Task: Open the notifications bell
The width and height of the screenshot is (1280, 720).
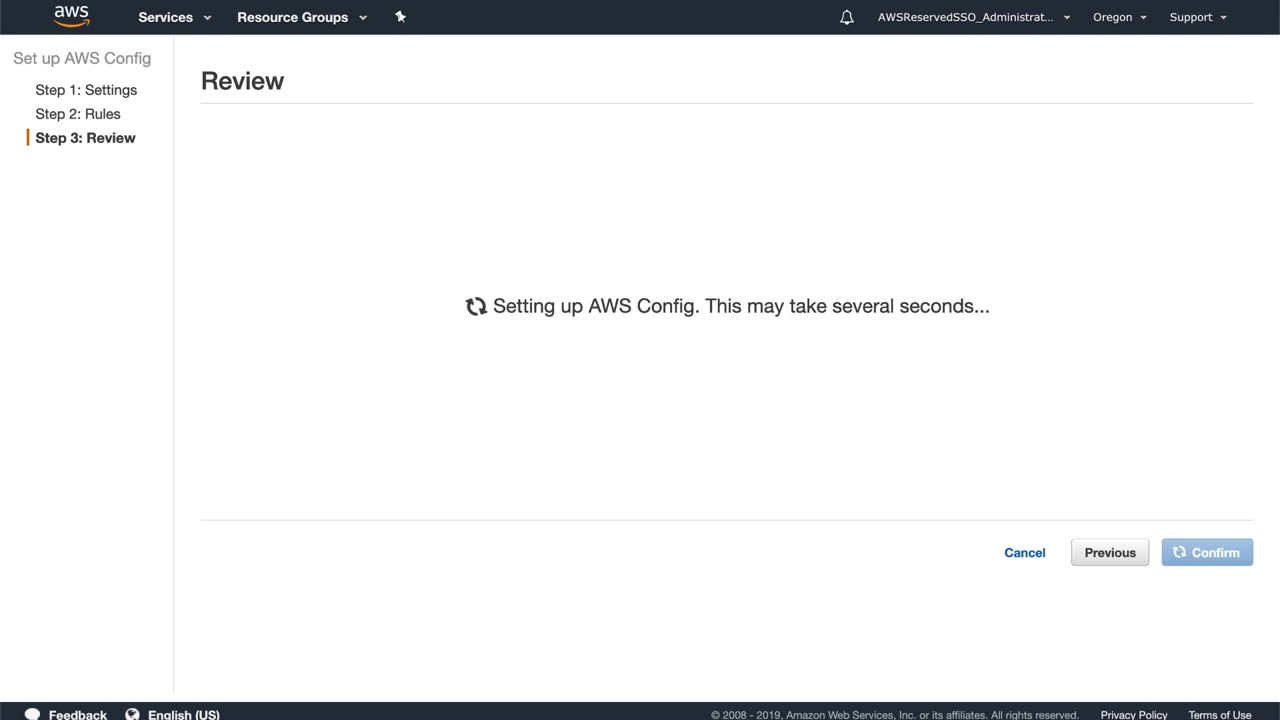Action: tap(847, 17)
